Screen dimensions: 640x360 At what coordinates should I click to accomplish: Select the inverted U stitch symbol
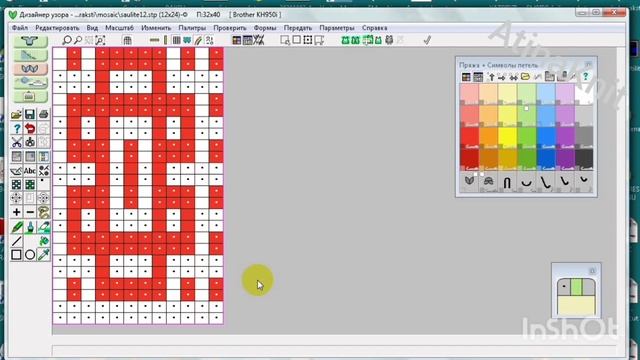tap(507, 182)
